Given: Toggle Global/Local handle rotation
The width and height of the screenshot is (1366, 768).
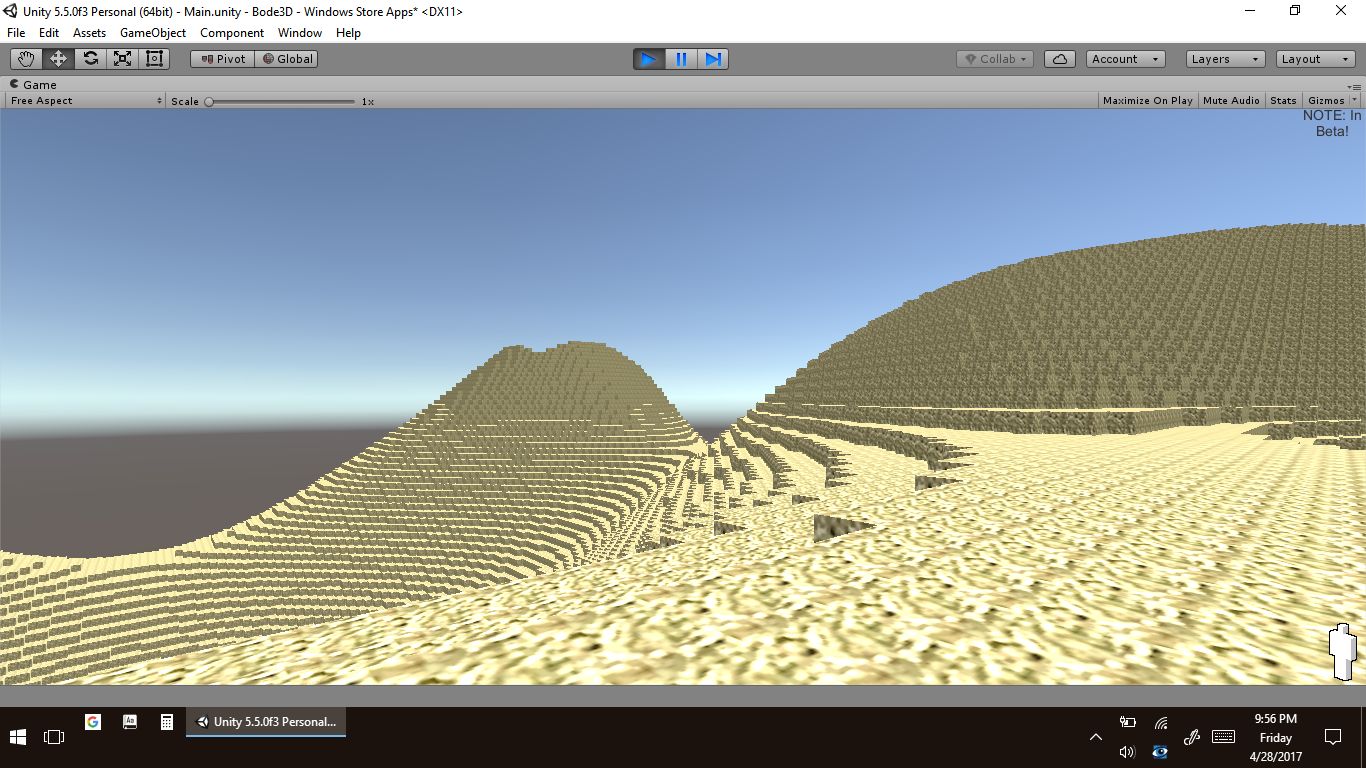Looking at the screenshot, I should pyautogui.click(x=287, y=59).
